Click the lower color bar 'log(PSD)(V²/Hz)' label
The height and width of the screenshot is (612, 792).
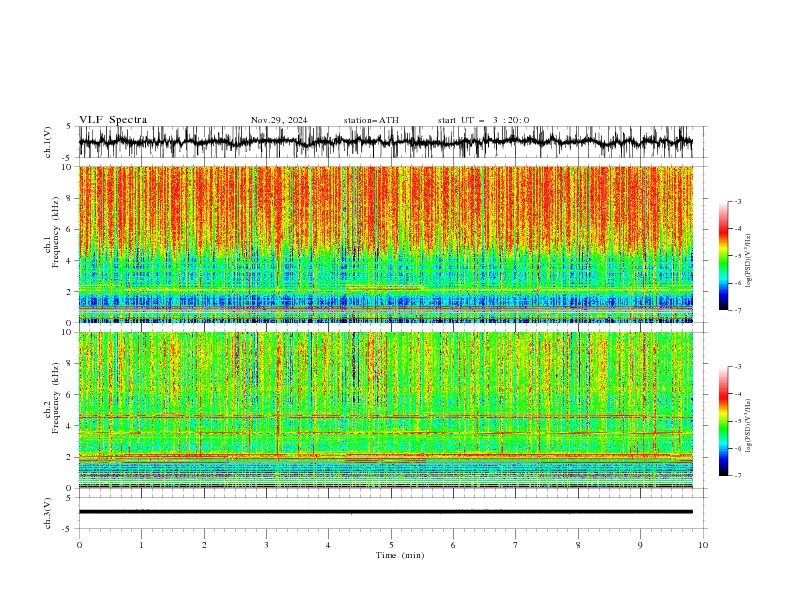(748, 426)
